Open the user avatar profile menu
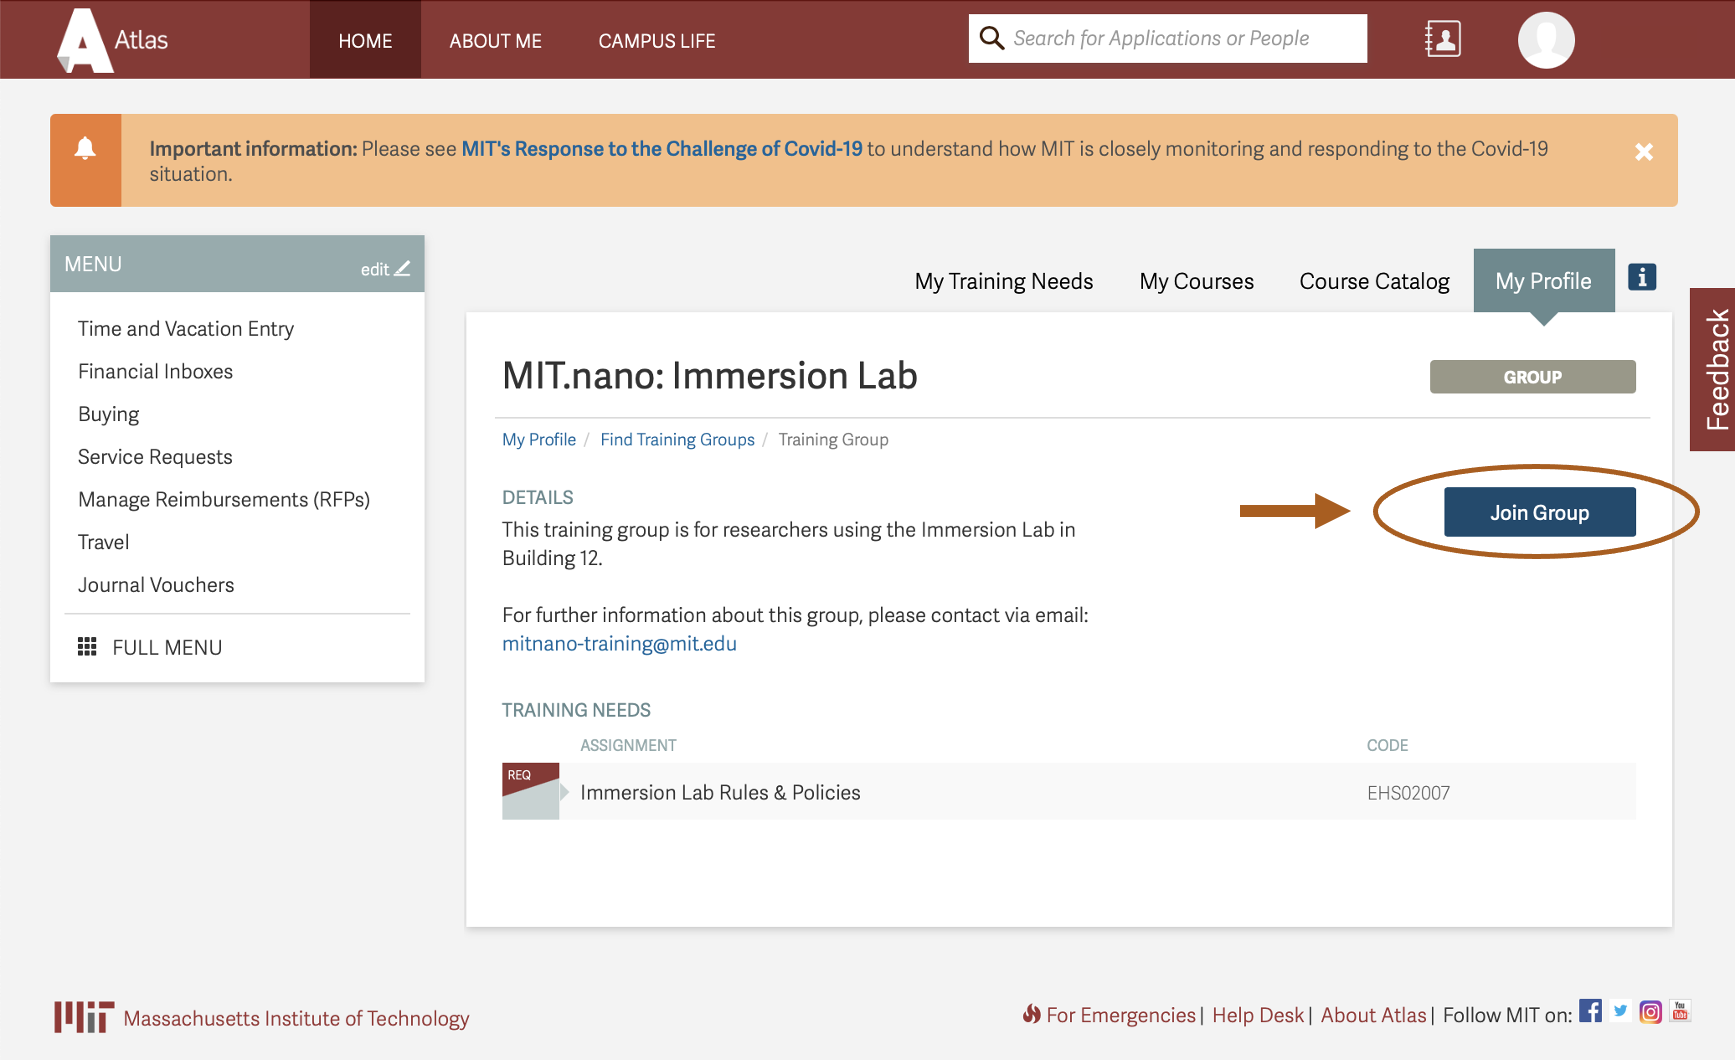Screen dimensions: 1736x1060 click(x=1546, y=40)
